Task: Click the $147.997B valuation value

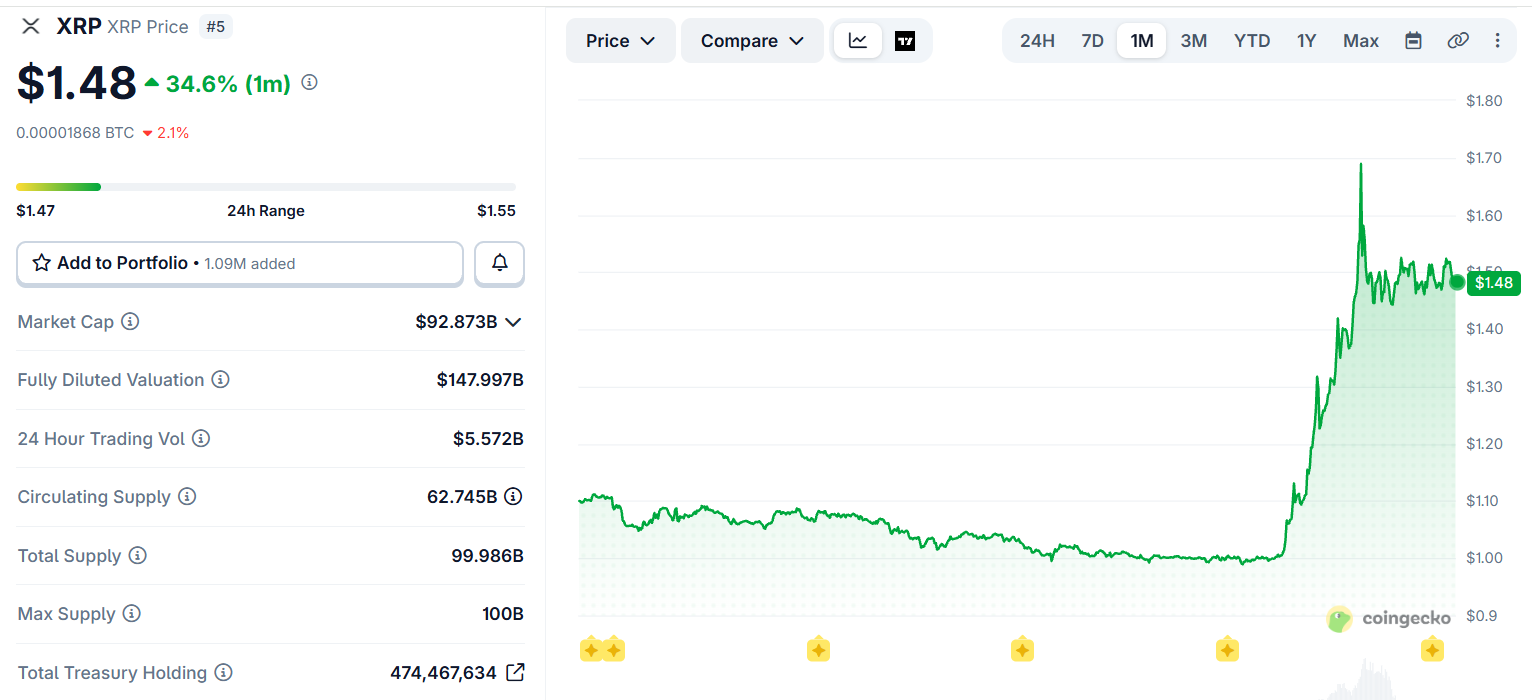Action: (x=480, y=380)
